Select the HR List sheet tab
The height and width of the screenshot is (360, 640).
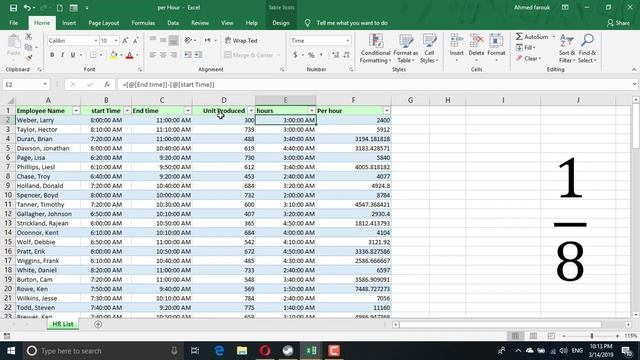[63, 324]
